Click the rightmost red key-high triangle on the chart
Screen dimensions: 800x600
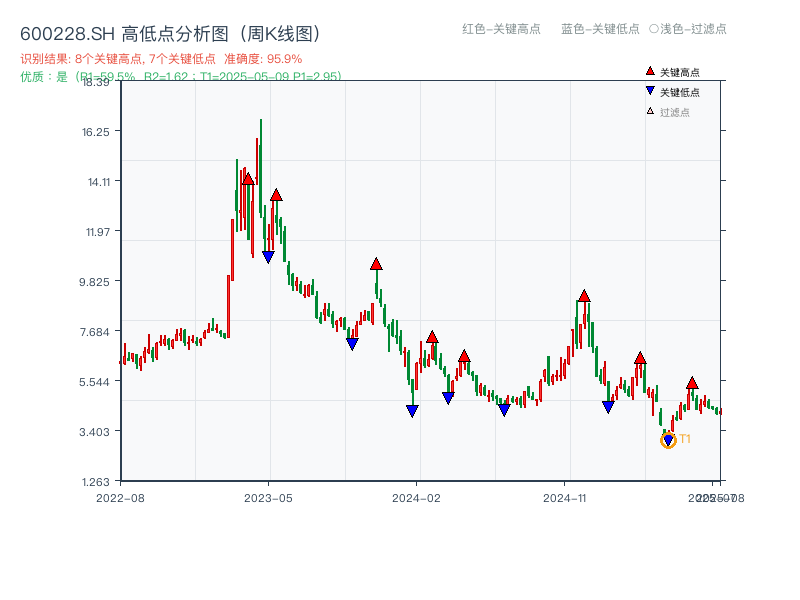(x=691, y=382)
